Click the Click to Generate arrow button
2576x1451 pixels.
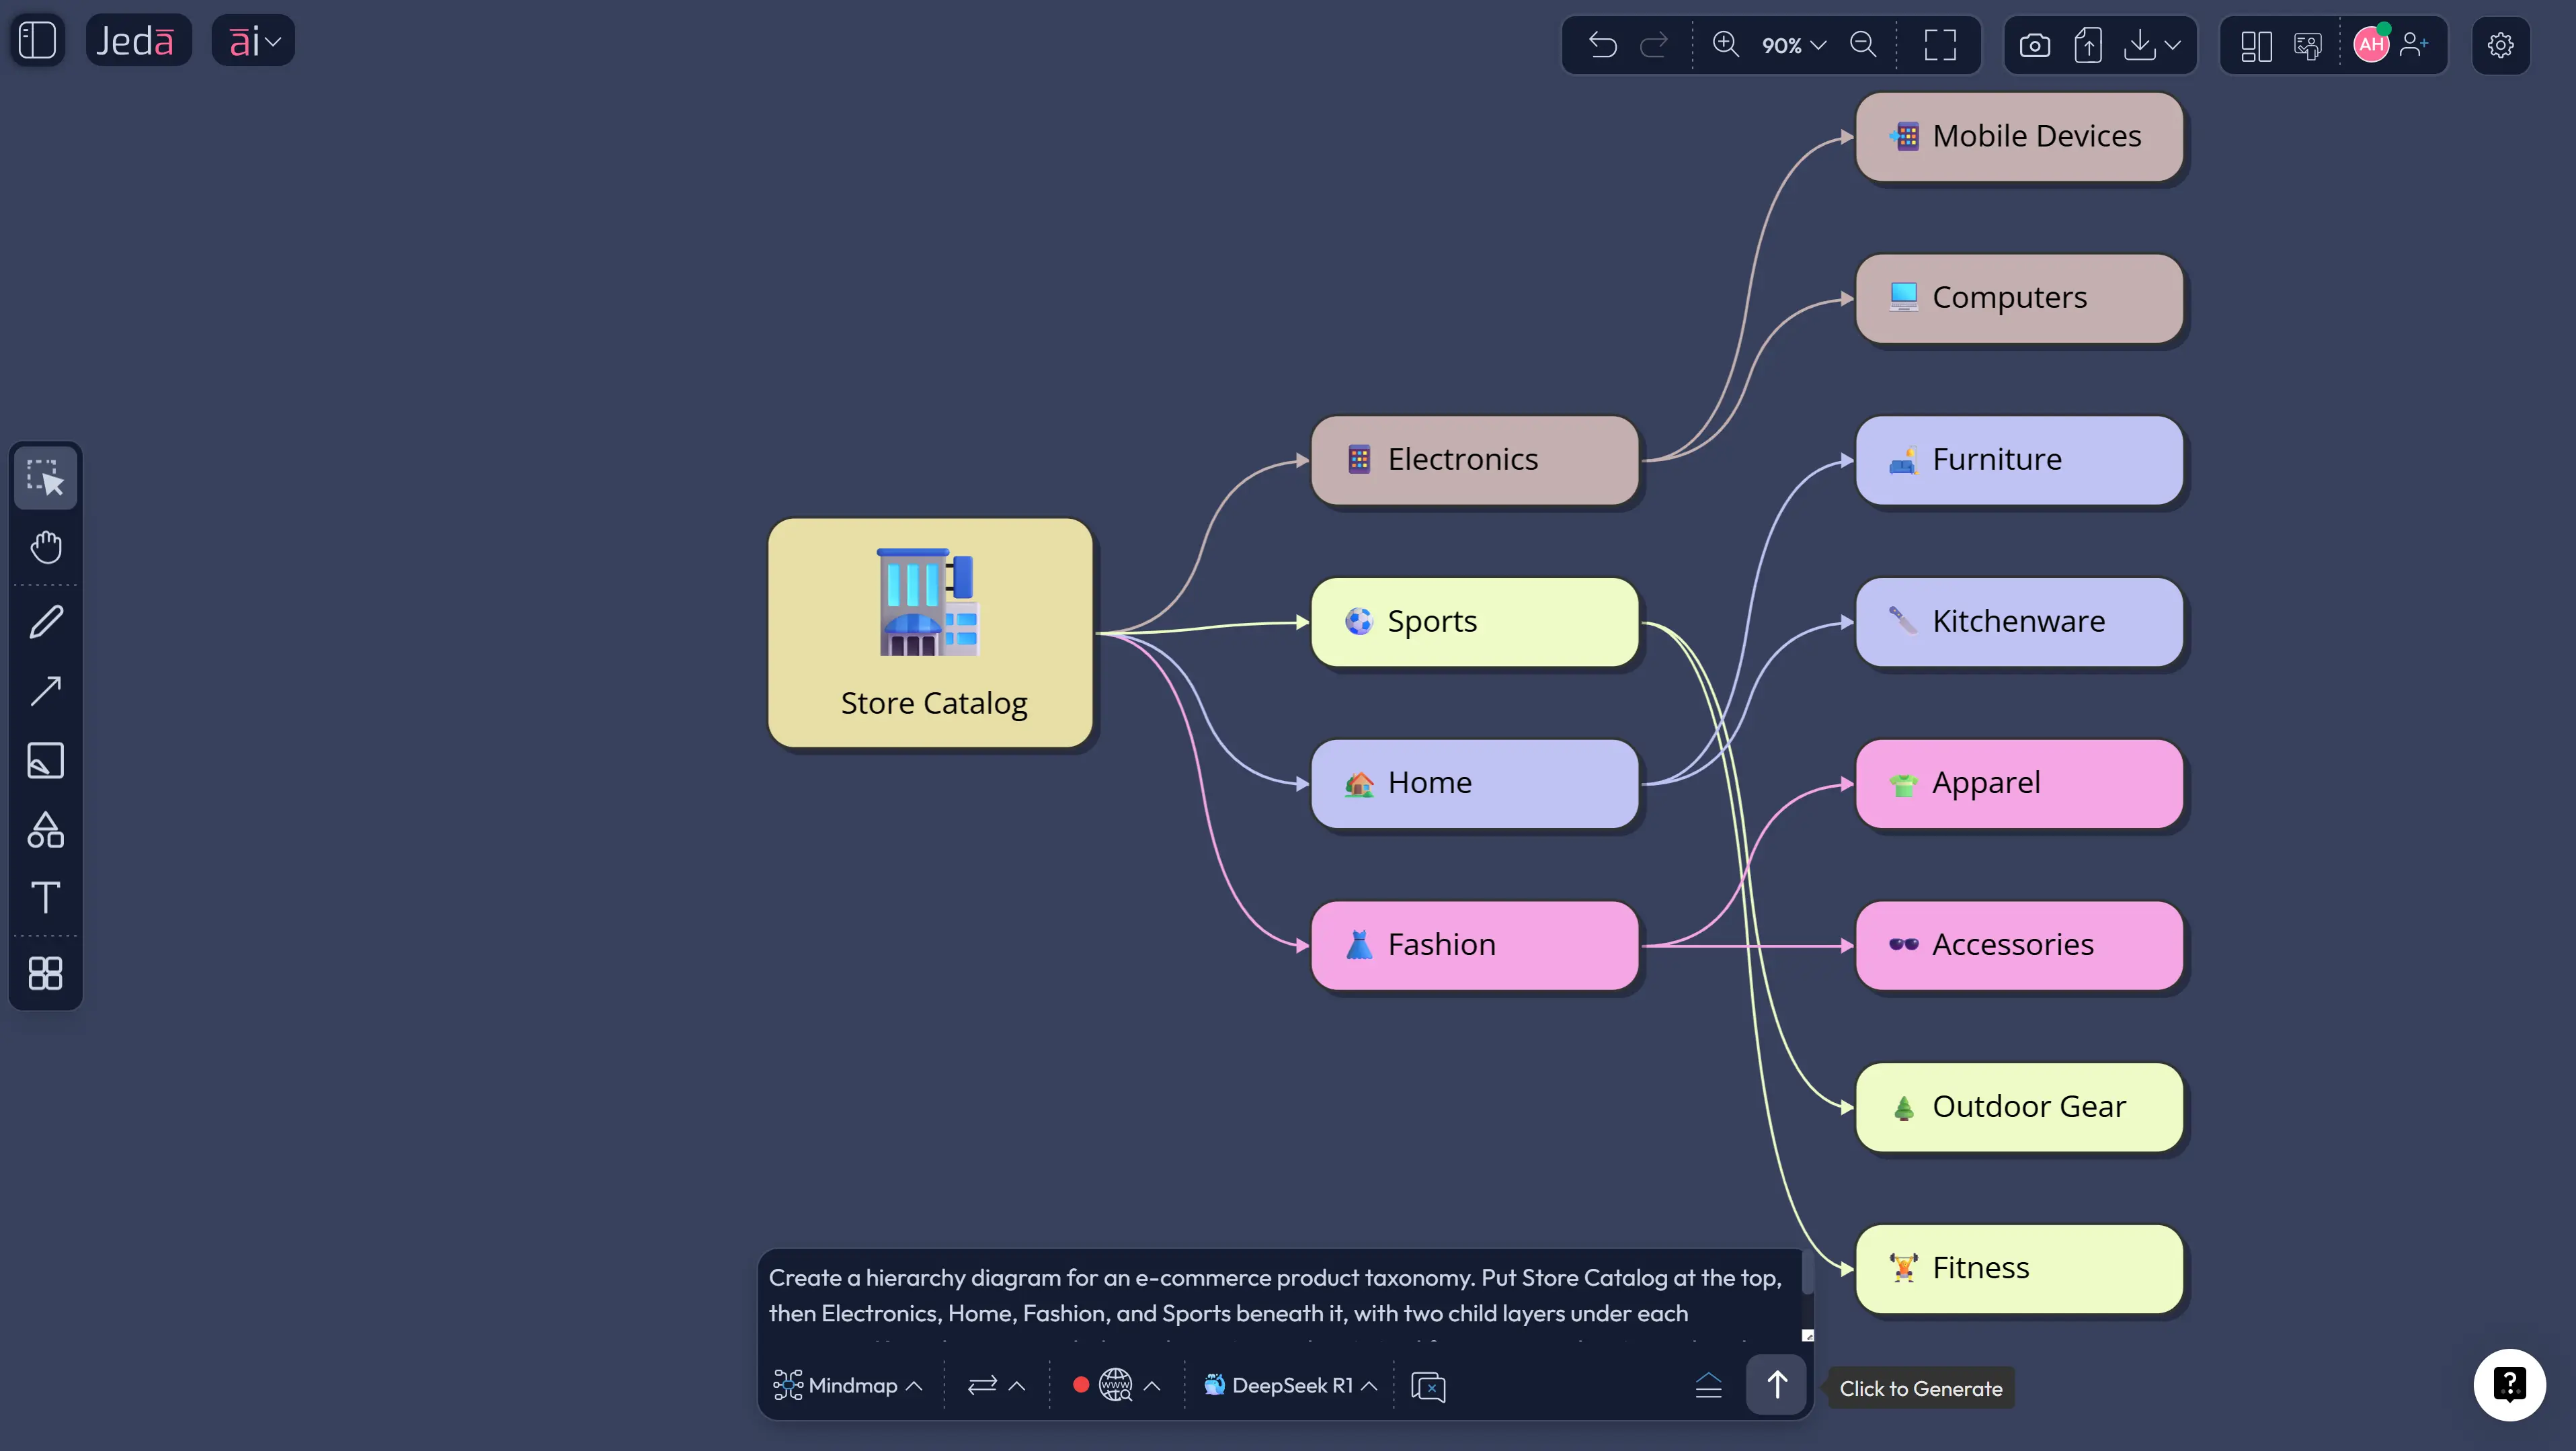click(1776, 1385)
